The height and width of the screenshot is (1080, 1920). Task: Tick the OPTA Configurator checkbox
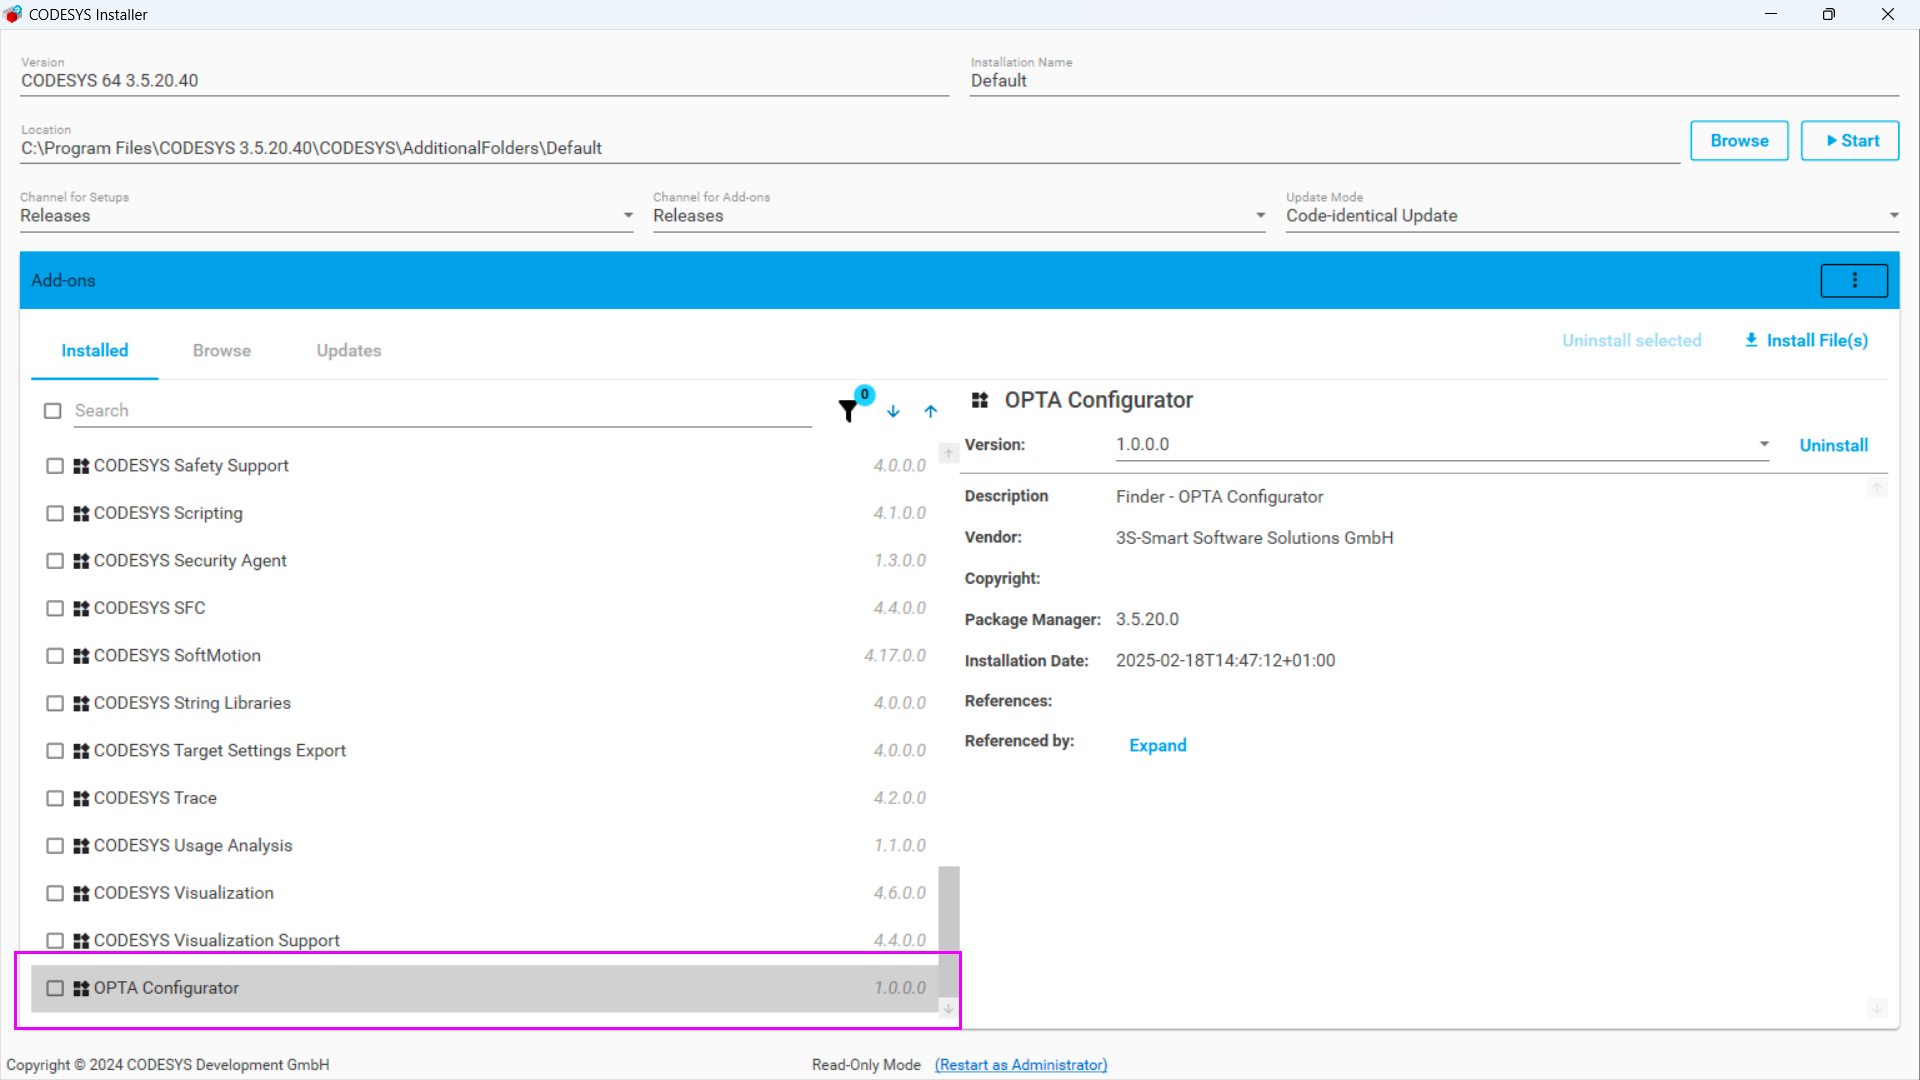55,988
